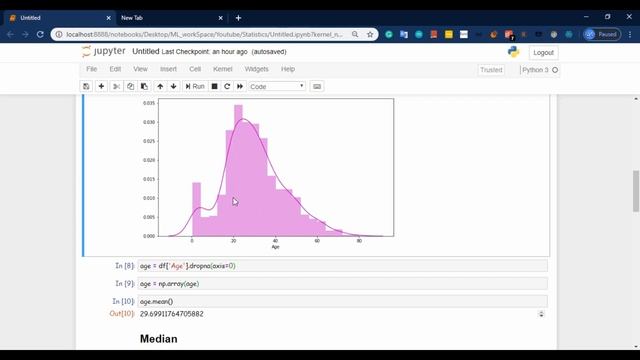Click the Logout button

[543, 53]
